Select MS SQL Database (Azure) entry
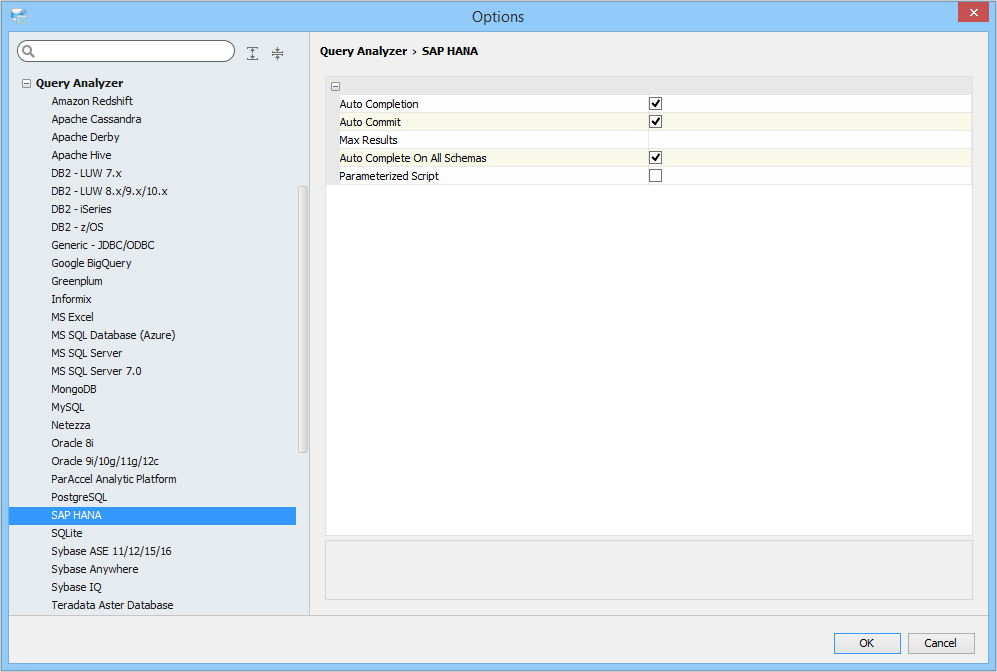This screenshot has width=997, height=672. coord(113,335)
